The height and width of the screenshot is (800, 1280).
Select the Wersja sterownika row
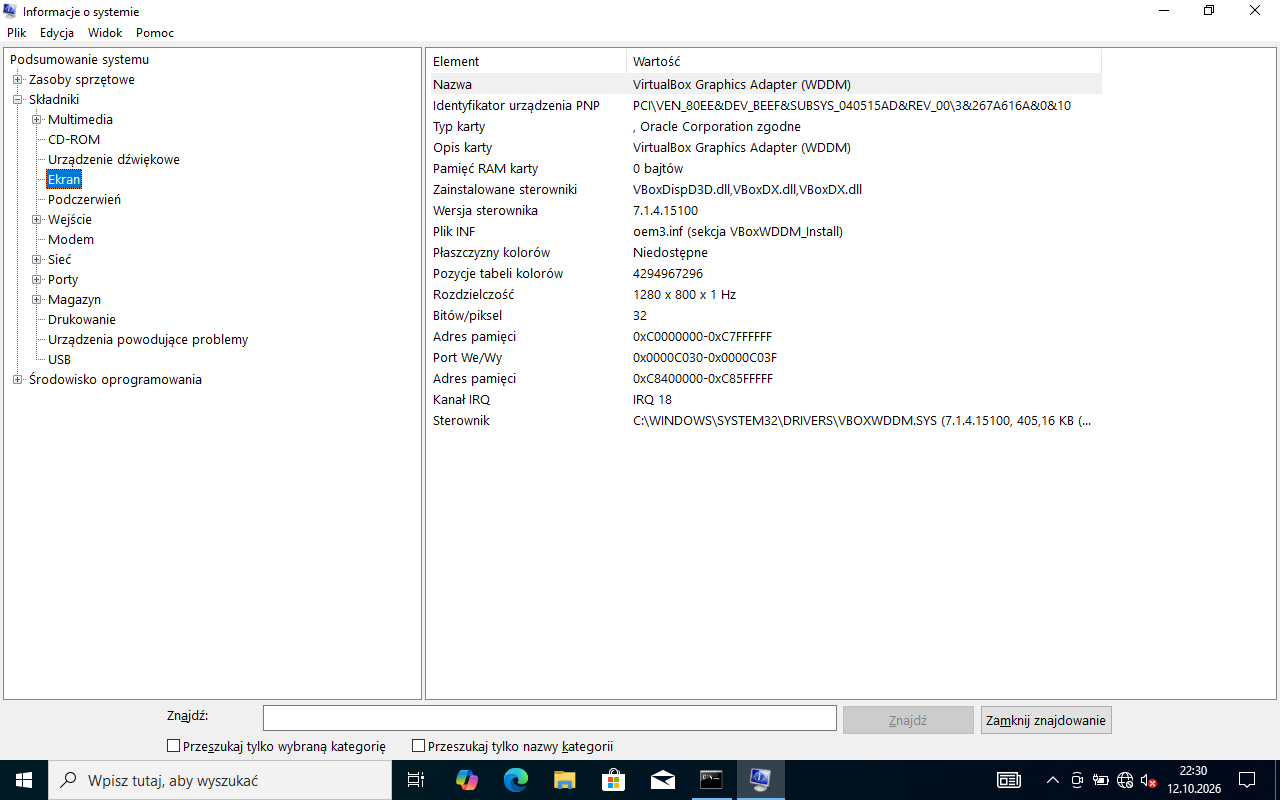pos(765,210)
